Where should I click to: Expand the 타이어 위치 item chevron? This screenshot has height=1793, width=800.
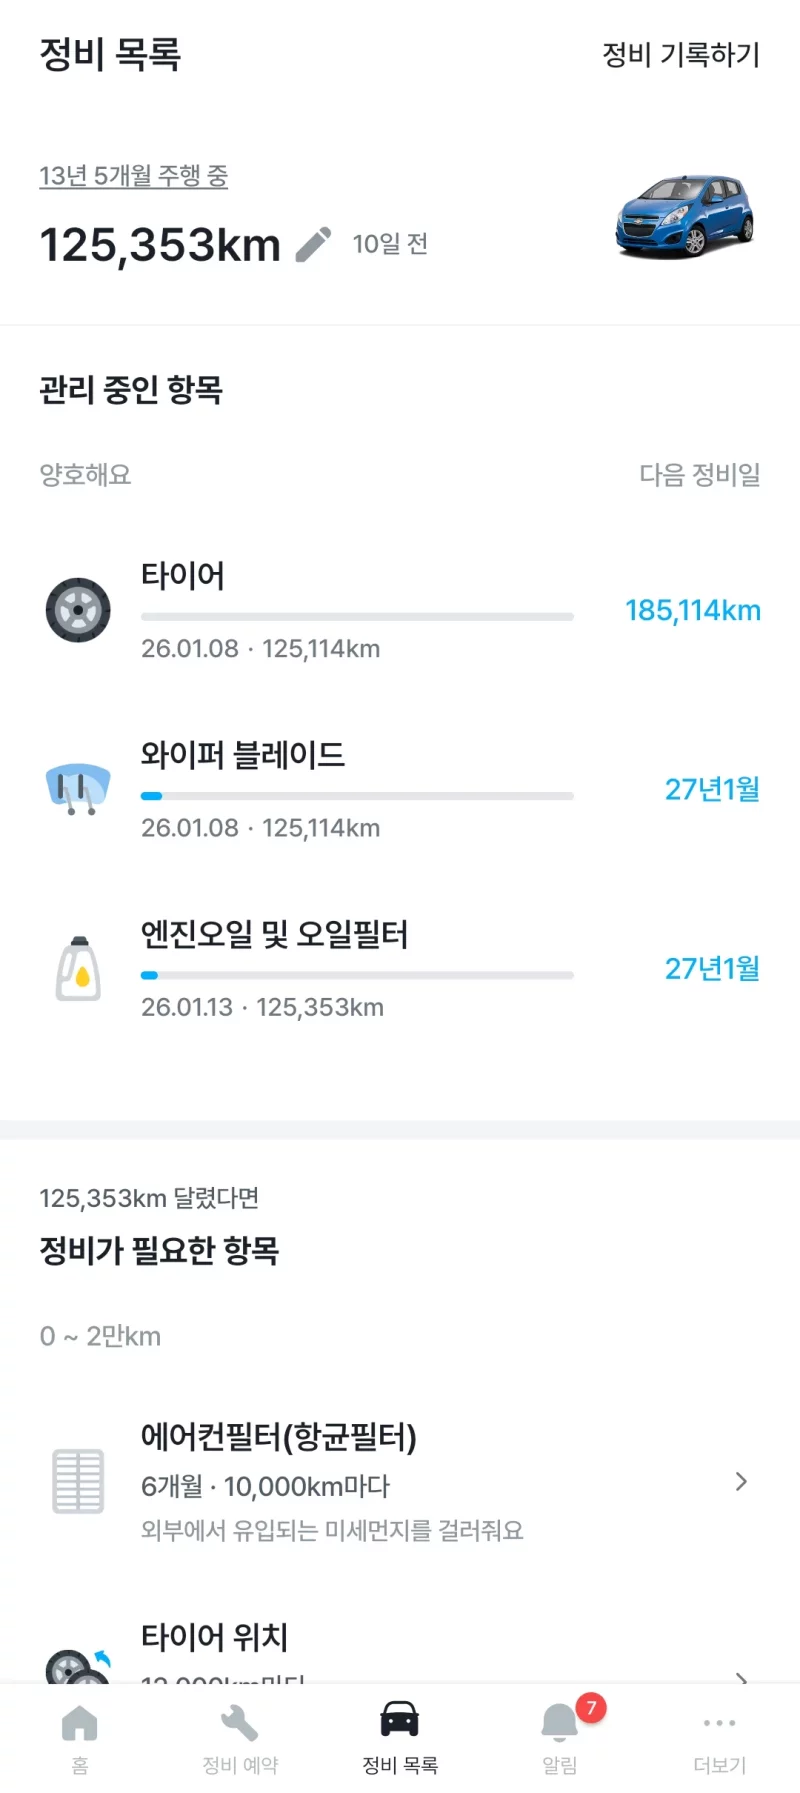(x=741, y=1675)
